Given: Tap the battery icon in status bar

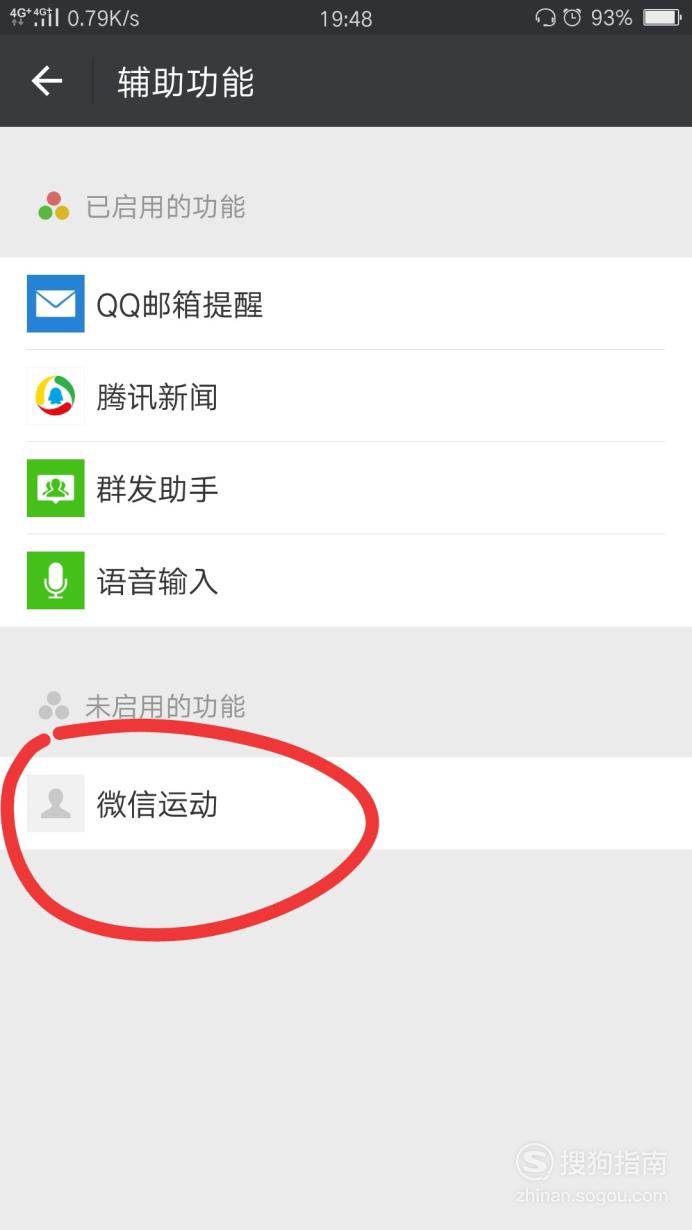Looking at the screenshot, I should point(662,17).
